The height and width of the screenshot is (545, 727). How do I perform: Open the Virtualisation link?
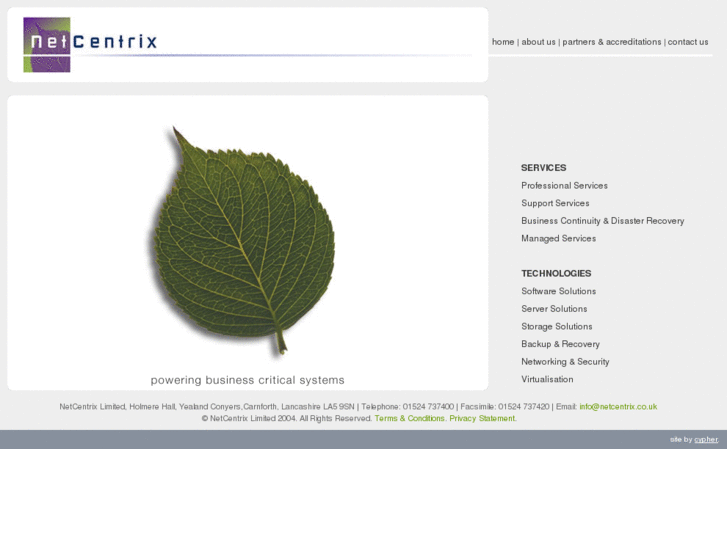pos(547,379)
